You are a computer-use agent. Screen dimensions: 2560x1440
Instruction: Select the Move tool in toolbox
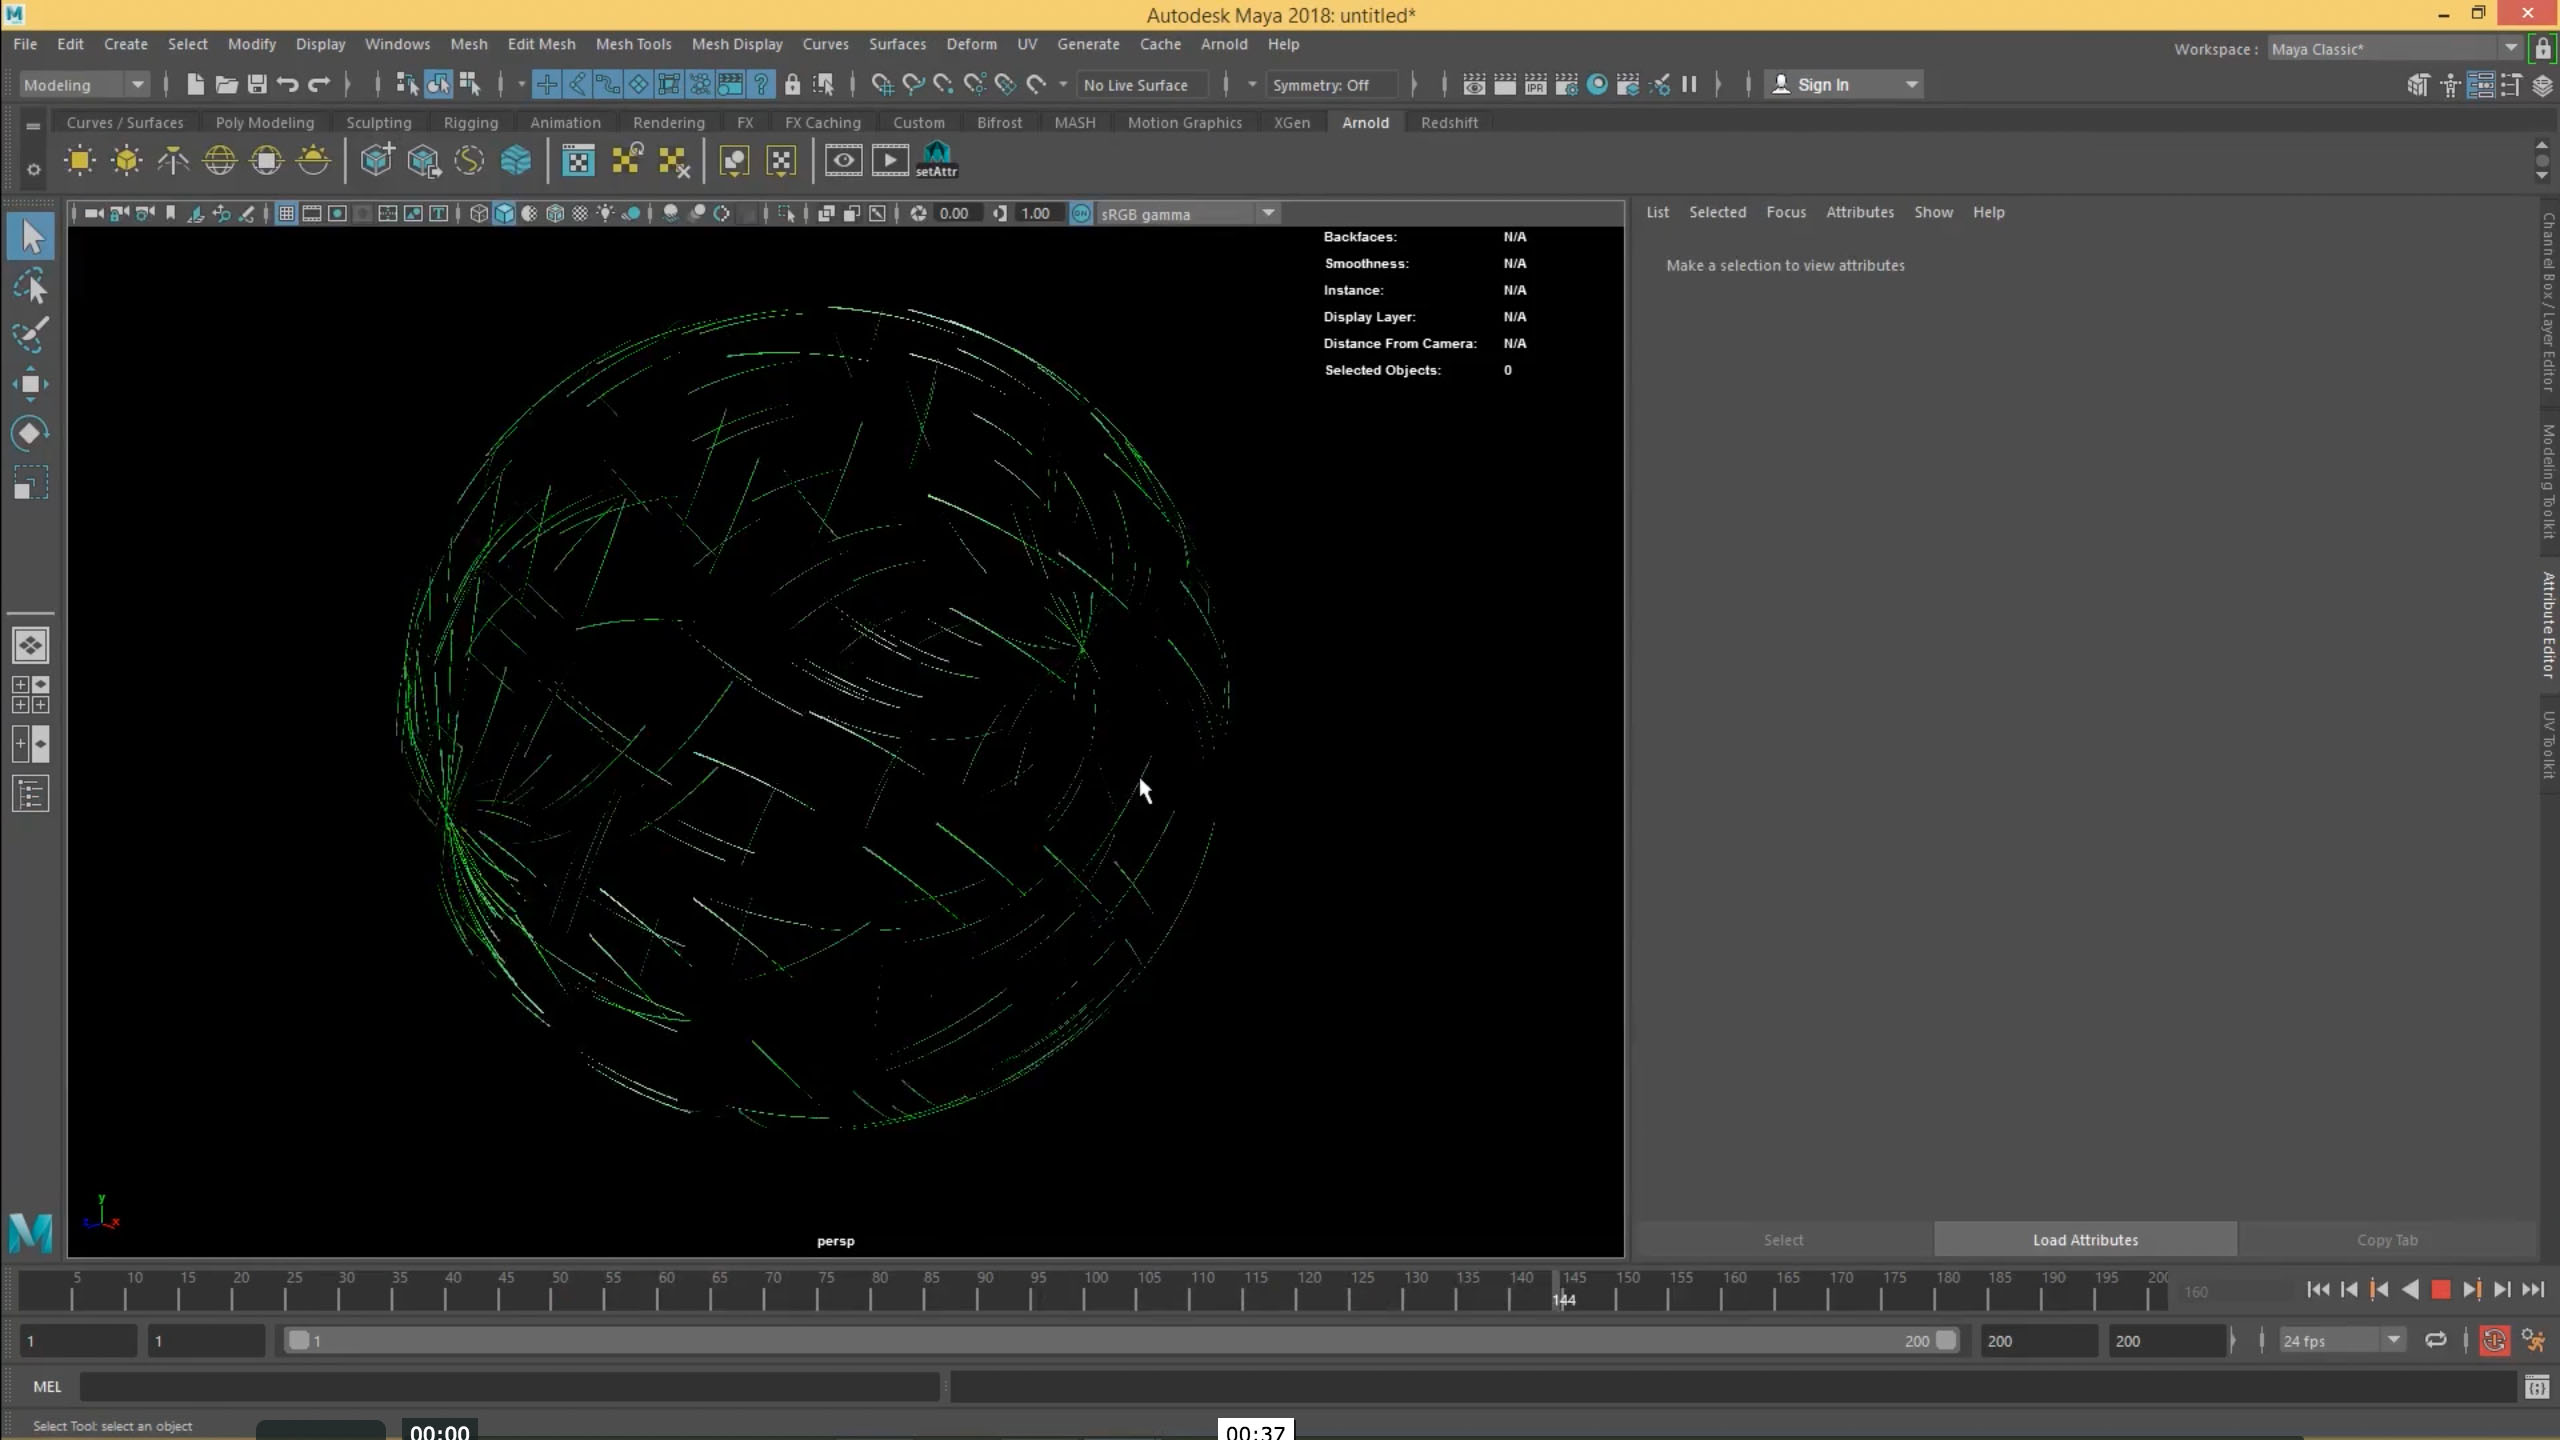[x=30, y=384]
